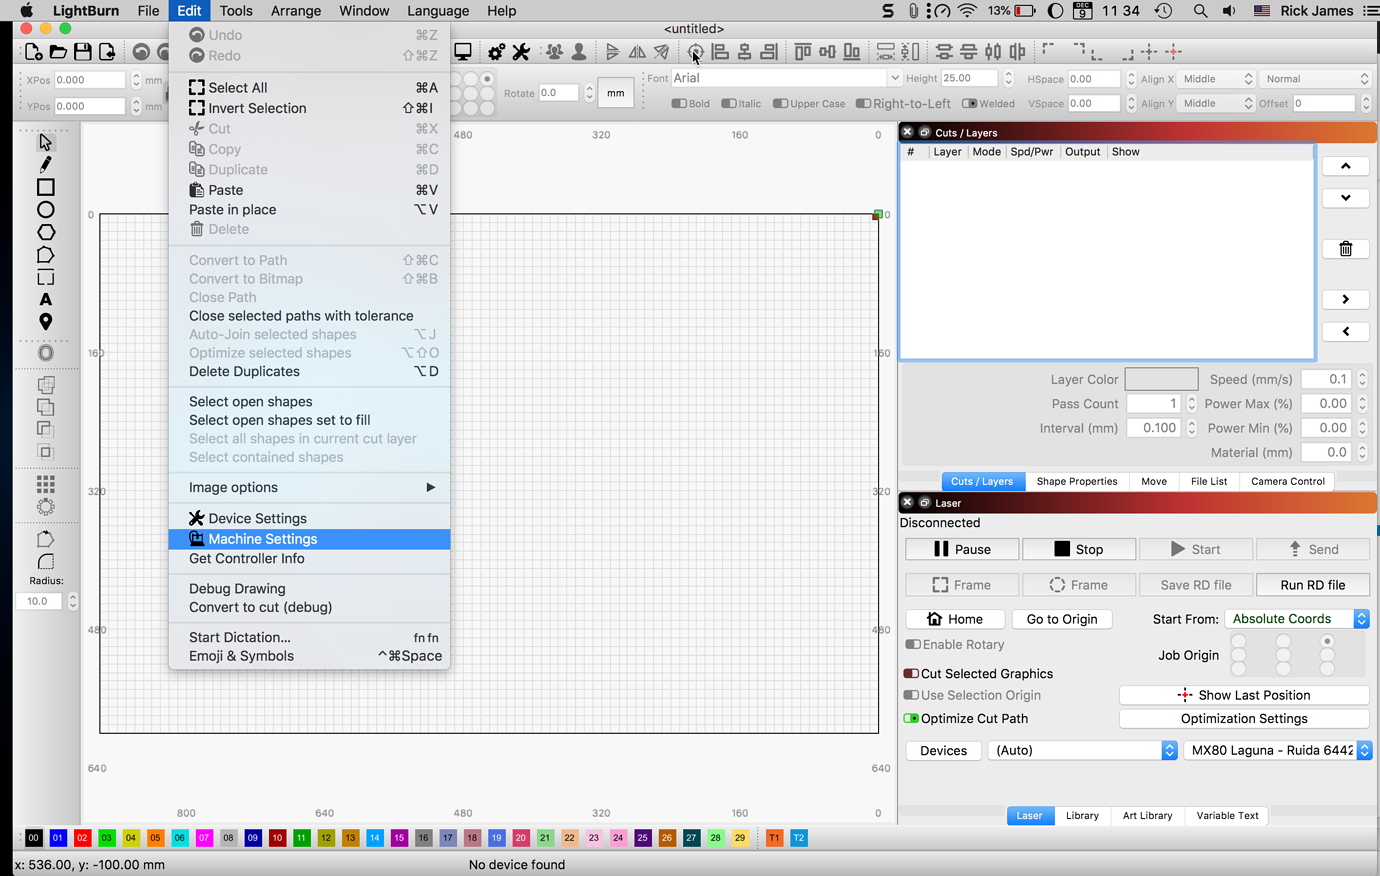Select the Draw Lines pencil tool
Screen dimensions: 1380x876
45,165
